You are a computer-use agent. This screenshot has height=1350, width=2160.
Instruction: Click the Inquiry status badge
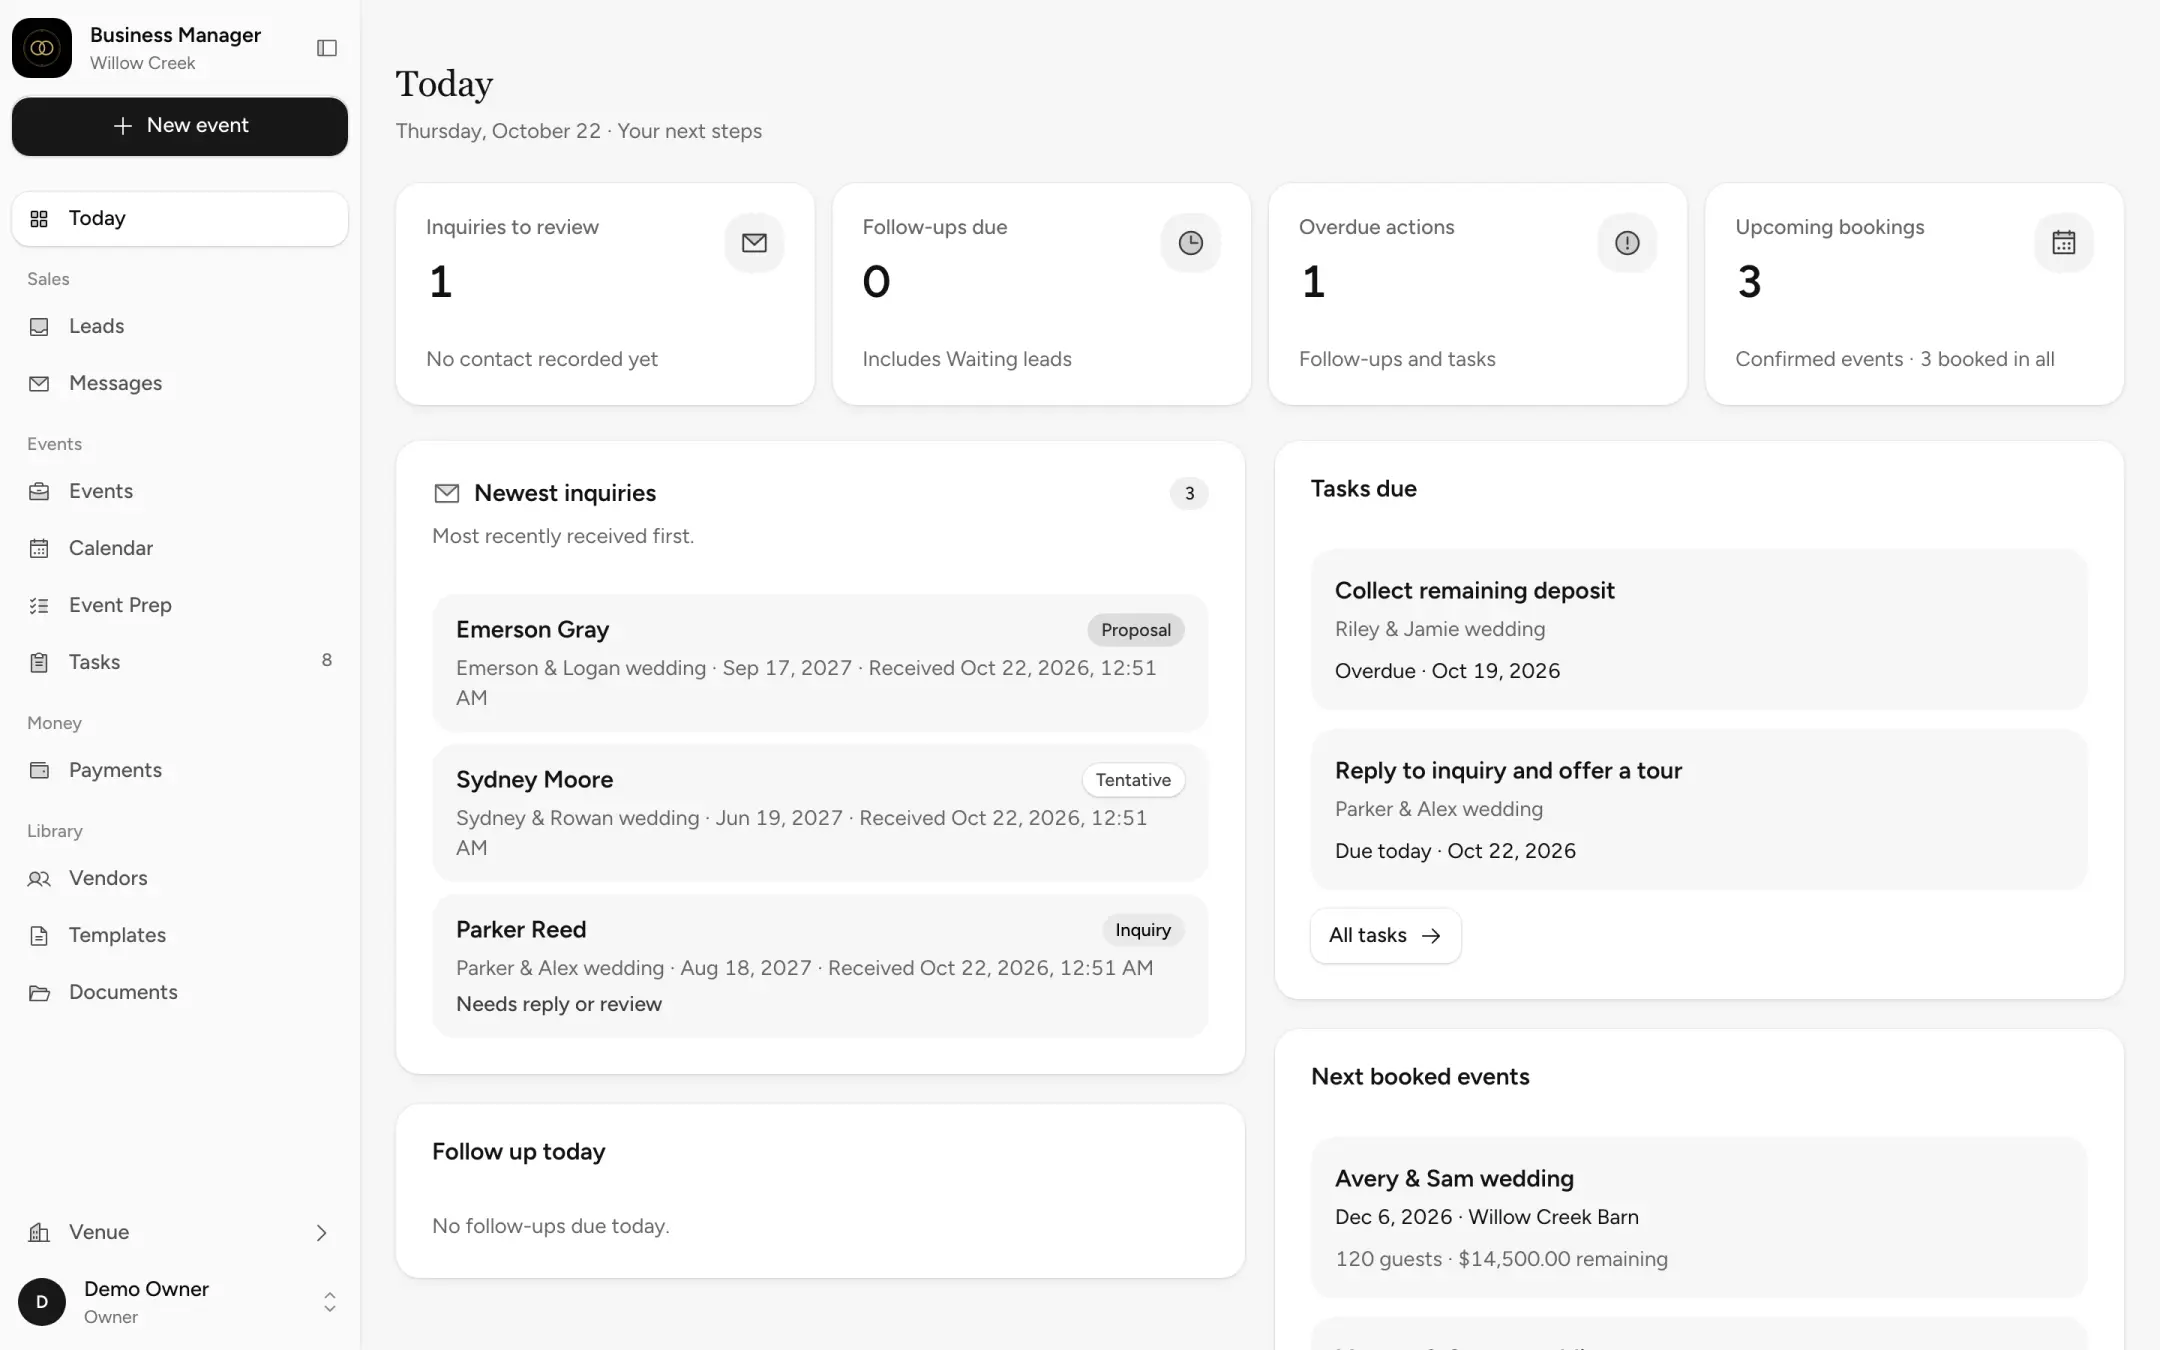pos(1143,930)
